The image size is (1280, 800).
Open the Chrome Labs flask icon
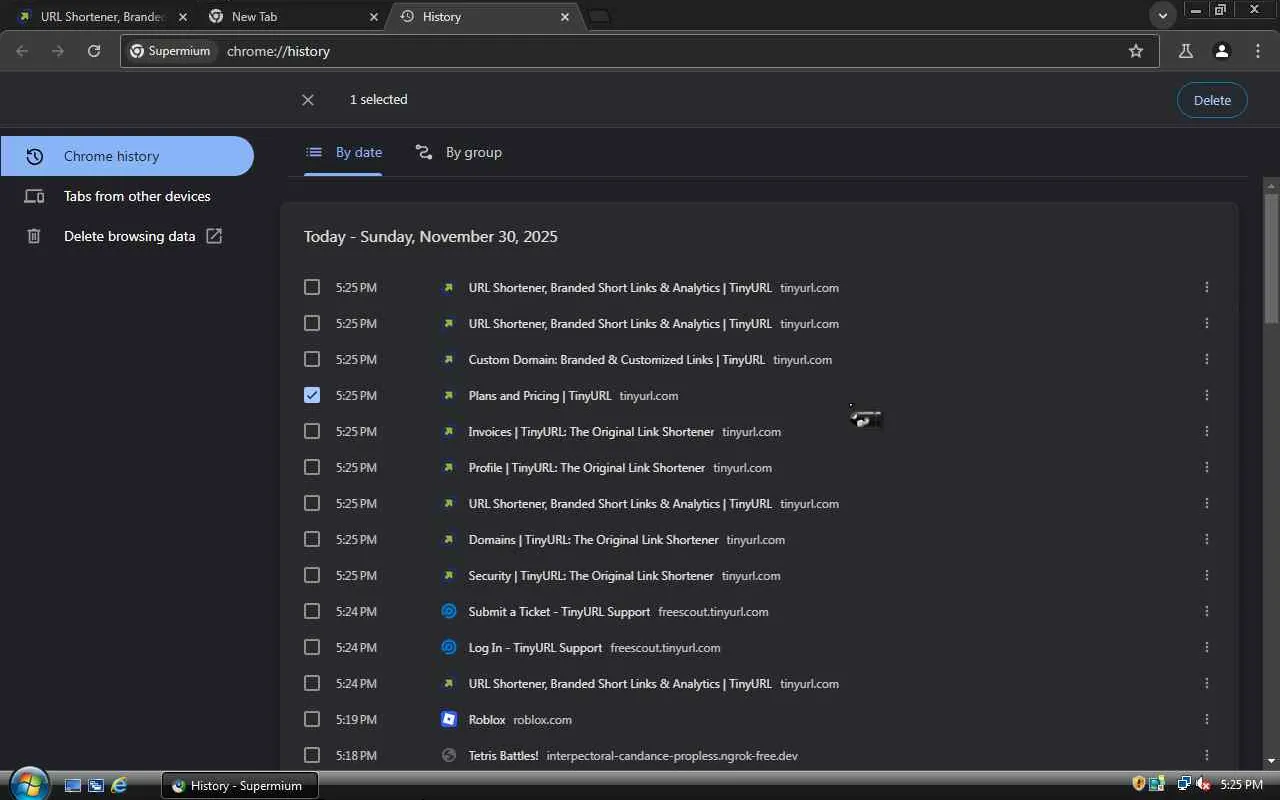1186,51
